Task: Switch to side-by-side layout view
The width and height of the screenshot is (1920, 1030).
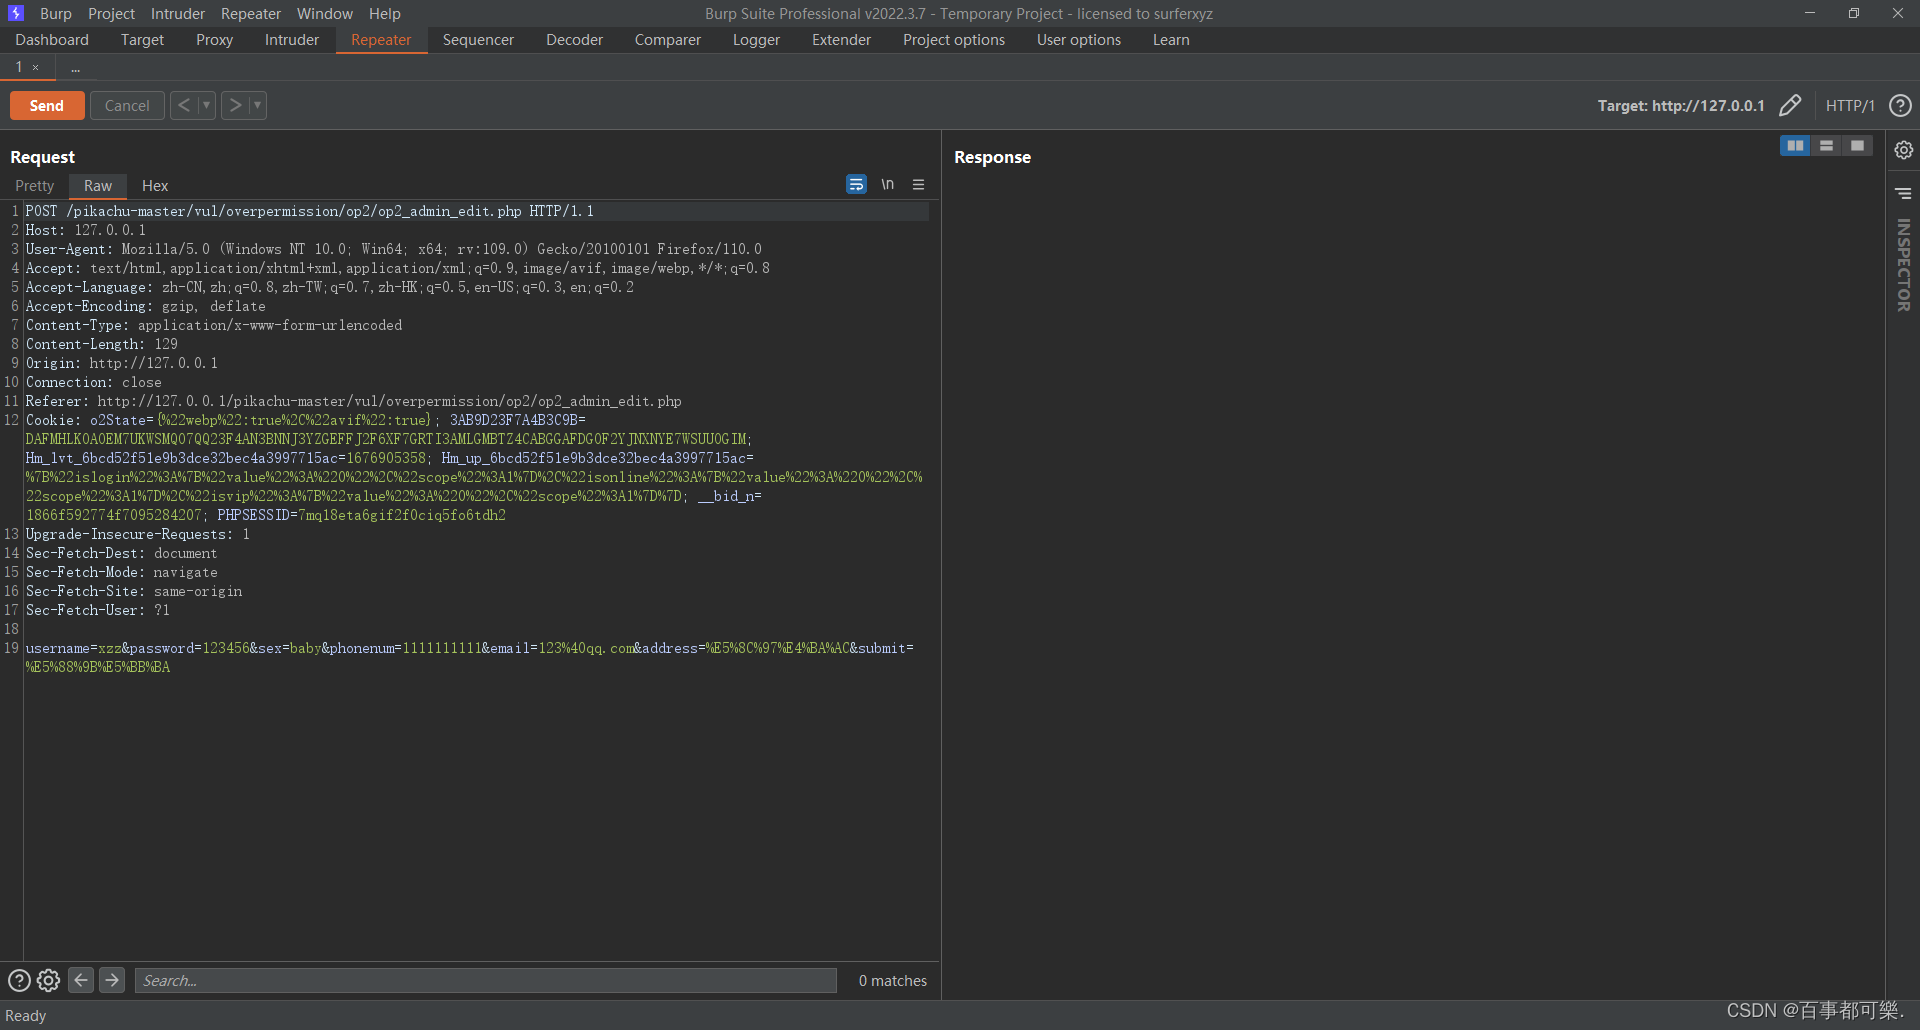Action: point(1796,146)
